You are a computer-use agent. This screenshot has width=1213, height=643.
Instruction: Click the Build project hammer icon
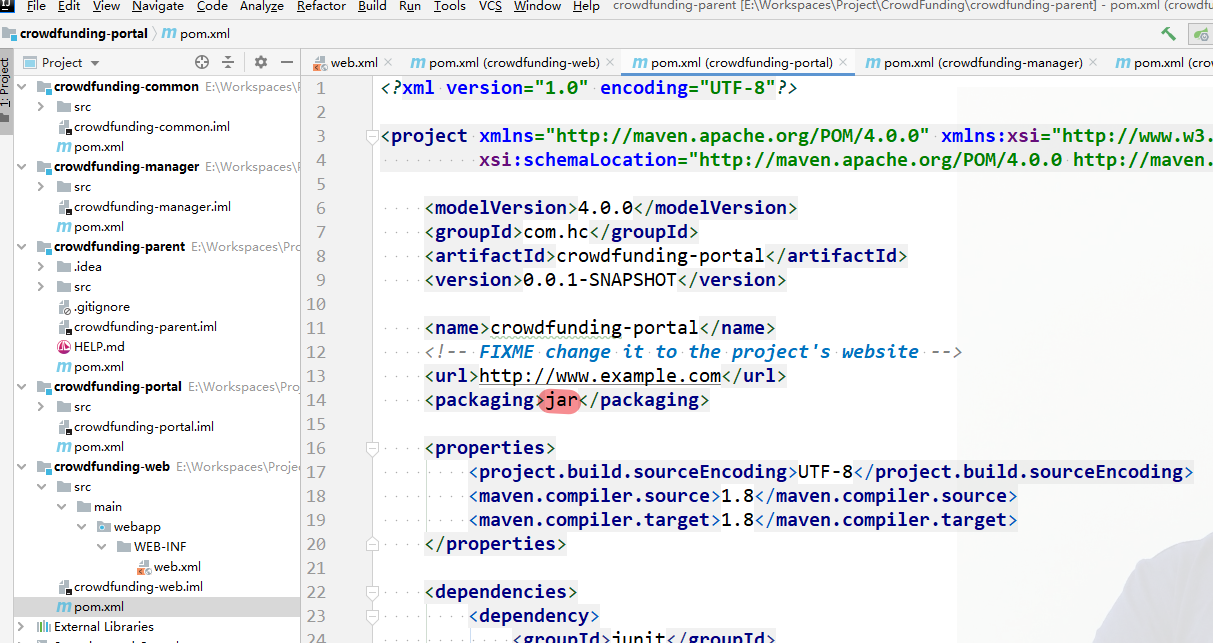pos(1168,34)
